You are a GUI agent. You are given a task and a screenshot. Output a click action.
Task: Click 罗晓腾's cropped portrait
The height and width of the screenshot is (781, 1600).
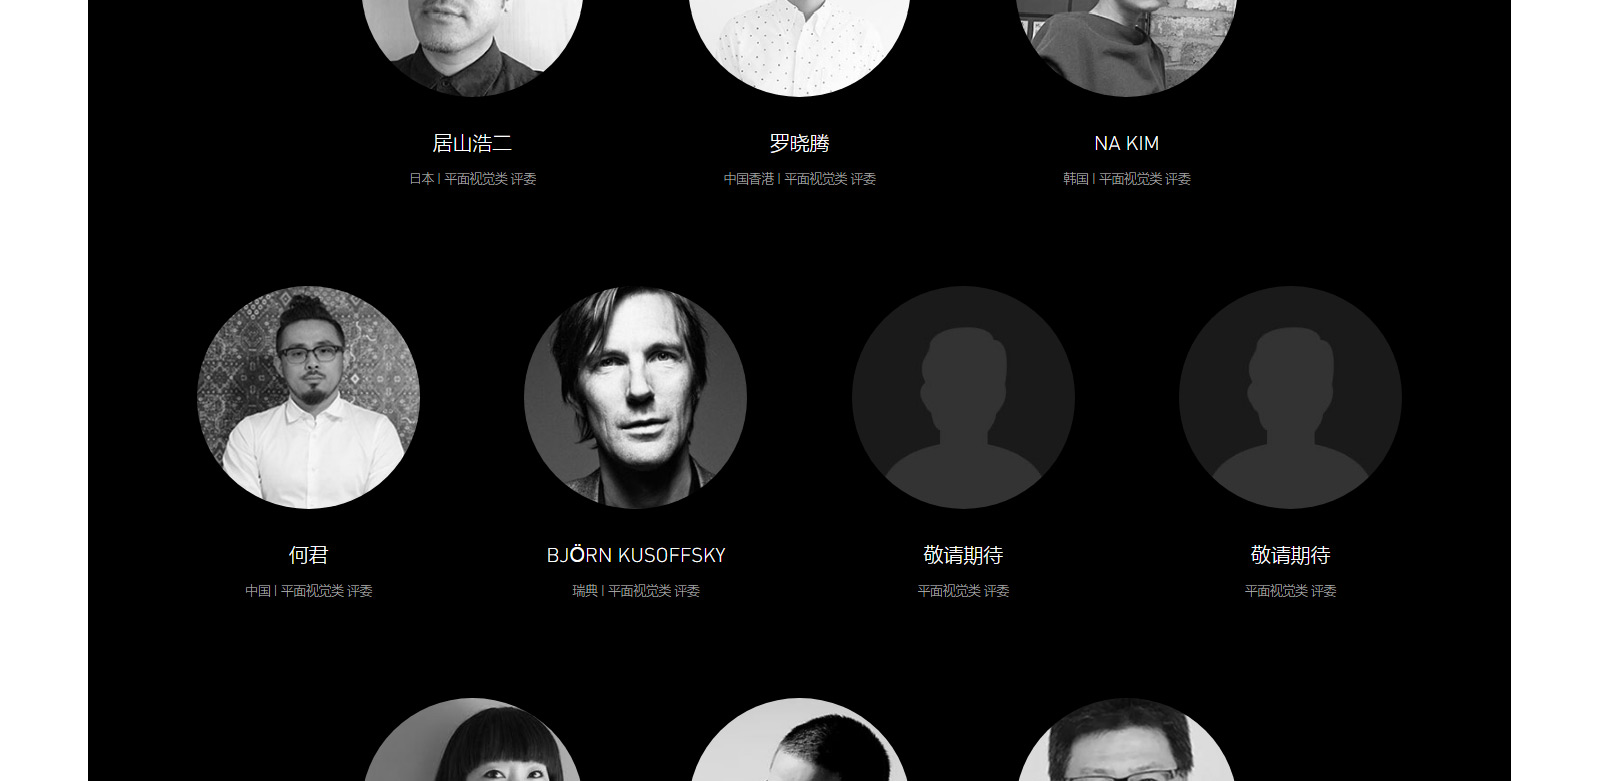click(799, 45)
